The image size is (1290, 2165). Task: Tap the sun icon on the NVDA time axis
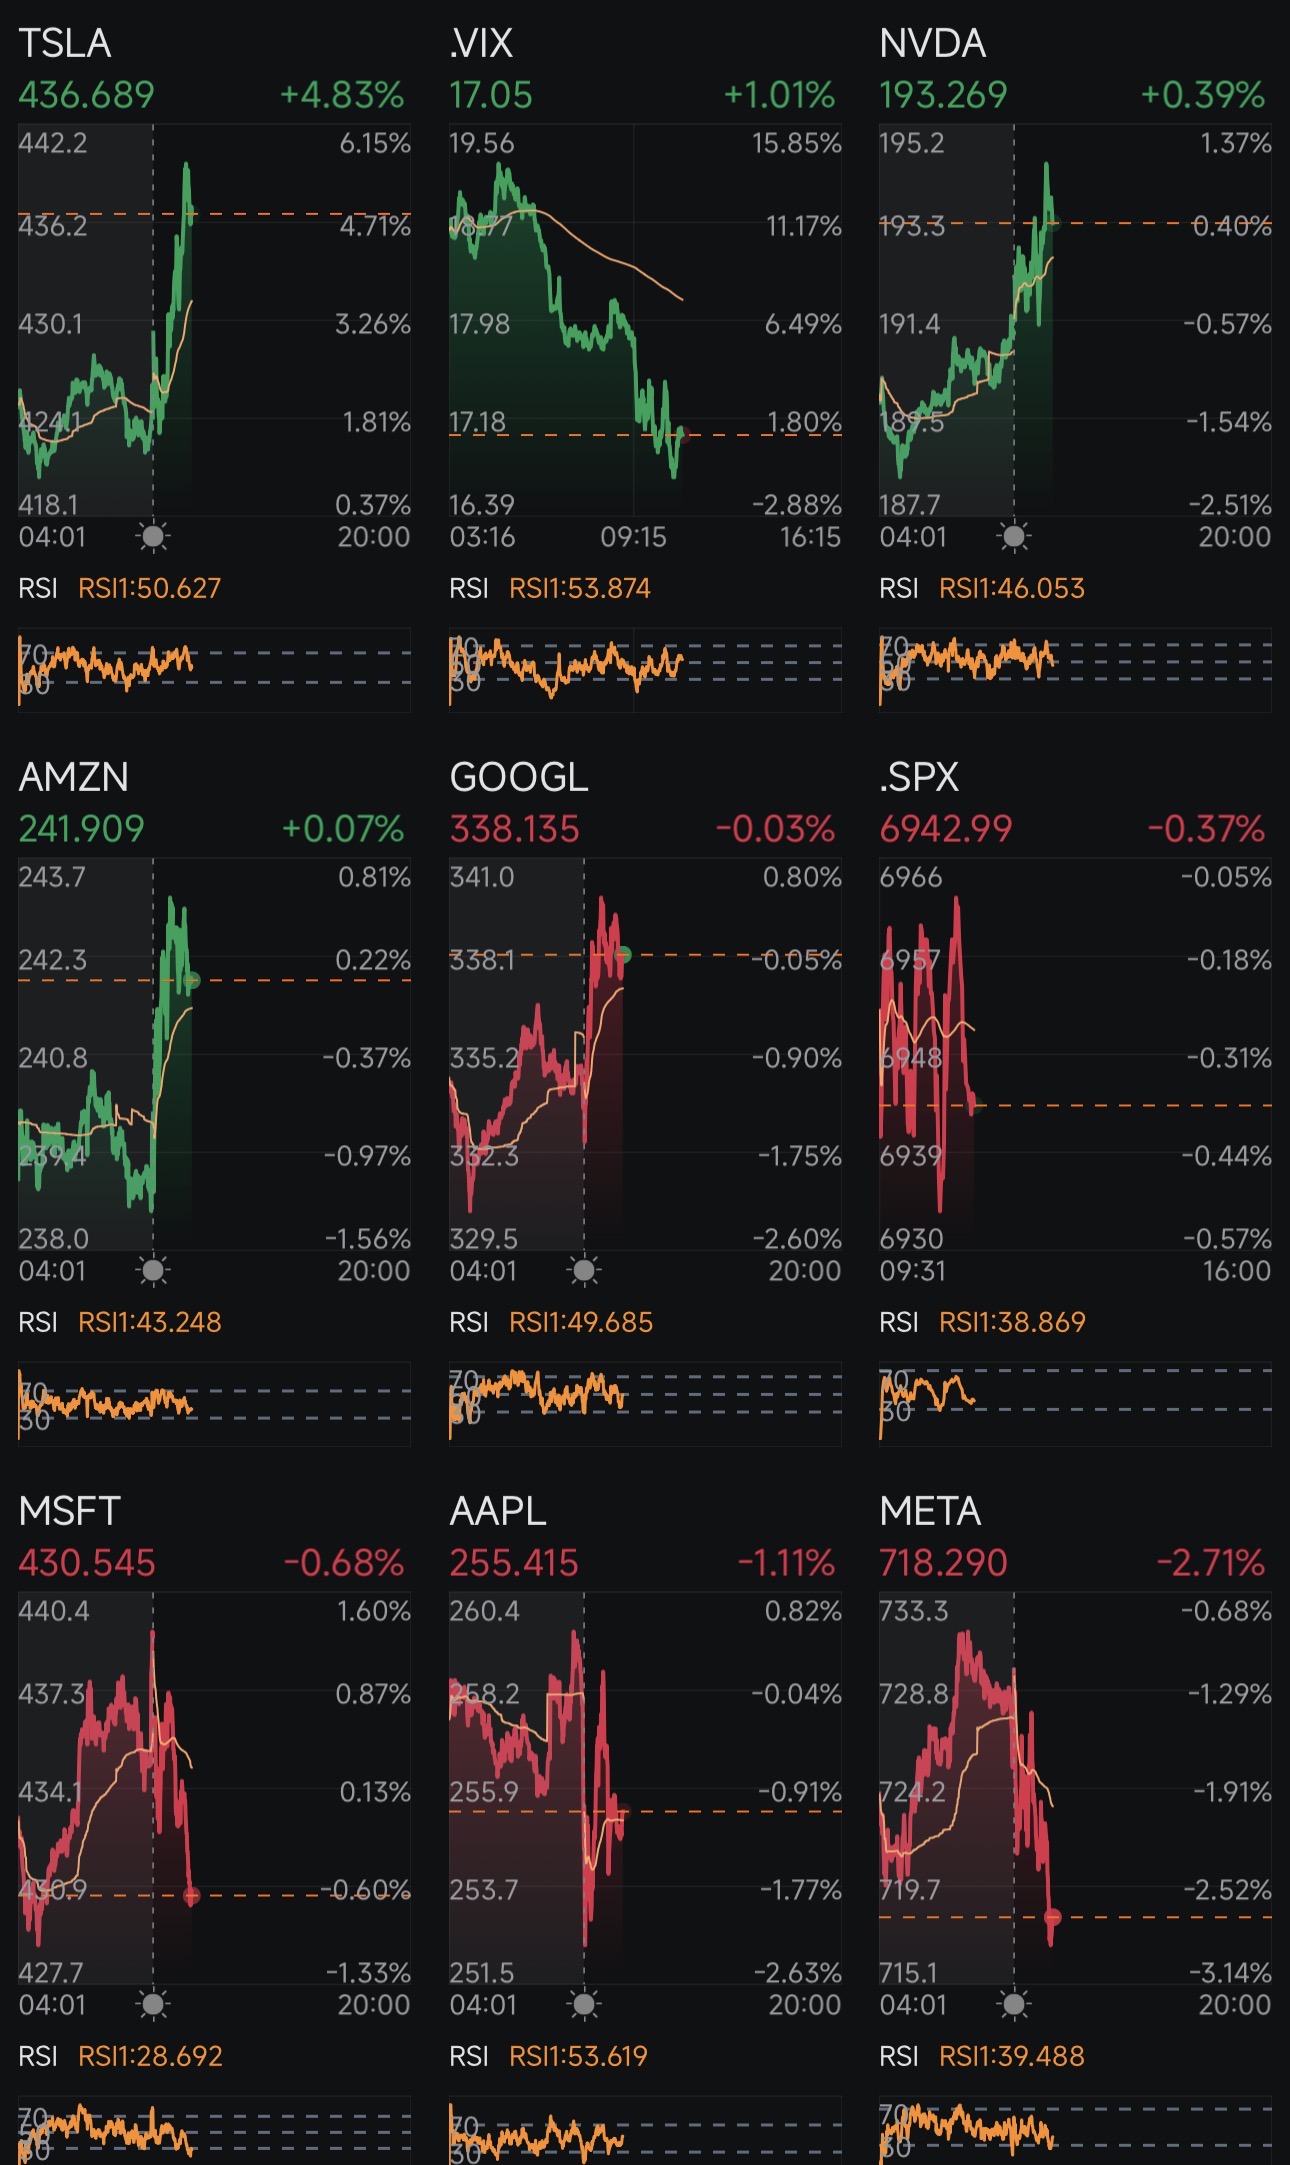(x=1013, y=537)
